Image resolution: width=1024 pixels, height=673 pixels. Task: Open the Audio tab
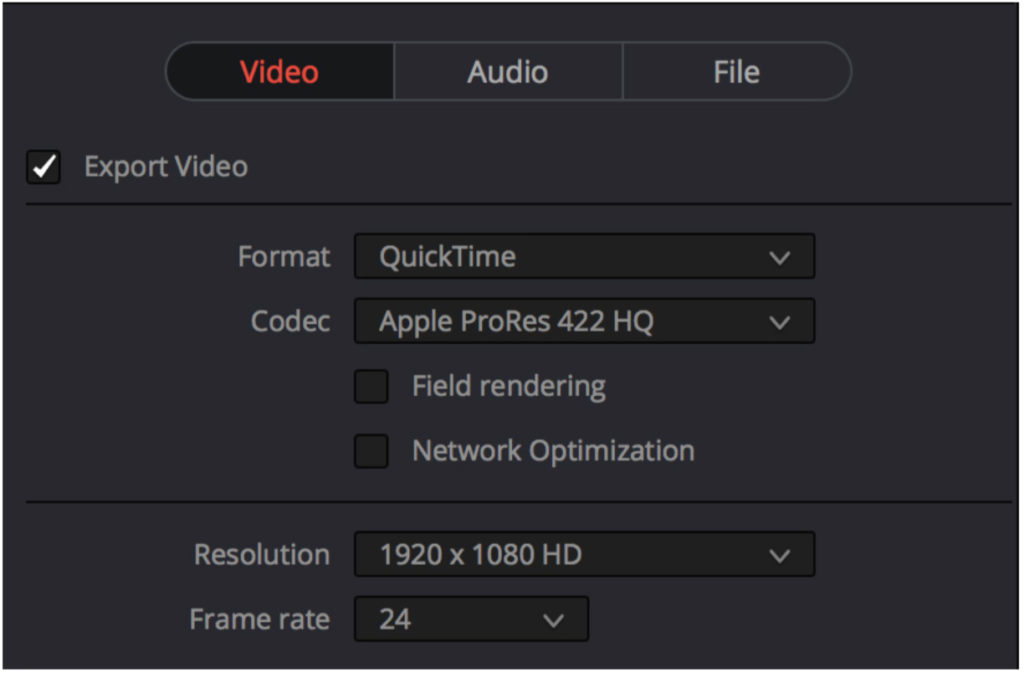(508, 71)
